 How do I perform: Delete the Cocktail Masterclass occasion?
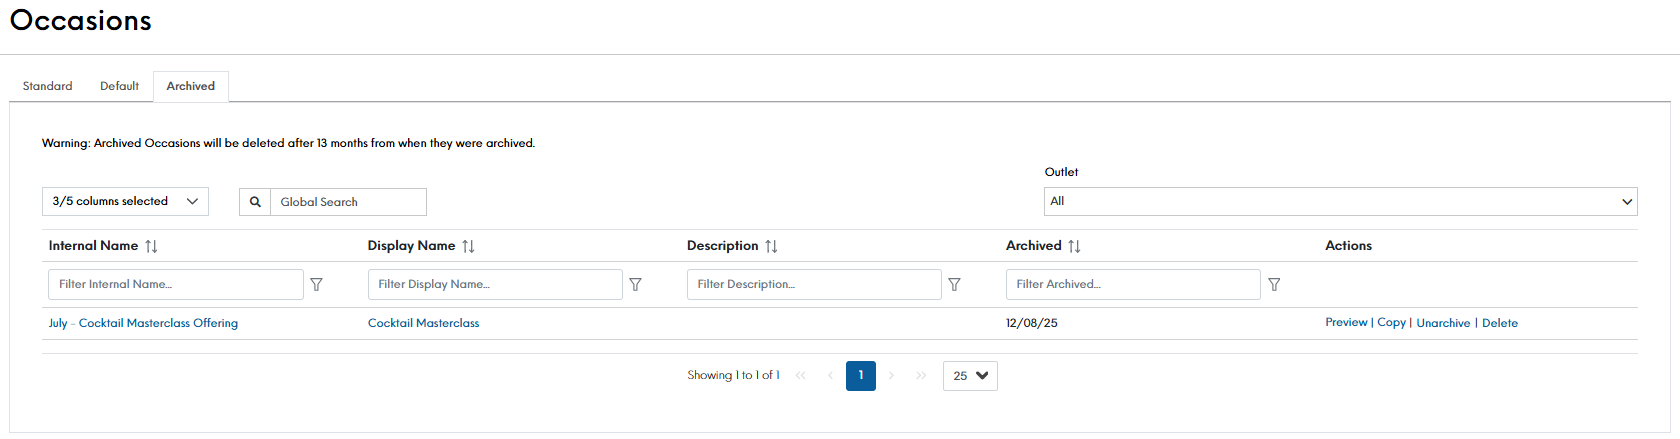[x=1499, y=323]
